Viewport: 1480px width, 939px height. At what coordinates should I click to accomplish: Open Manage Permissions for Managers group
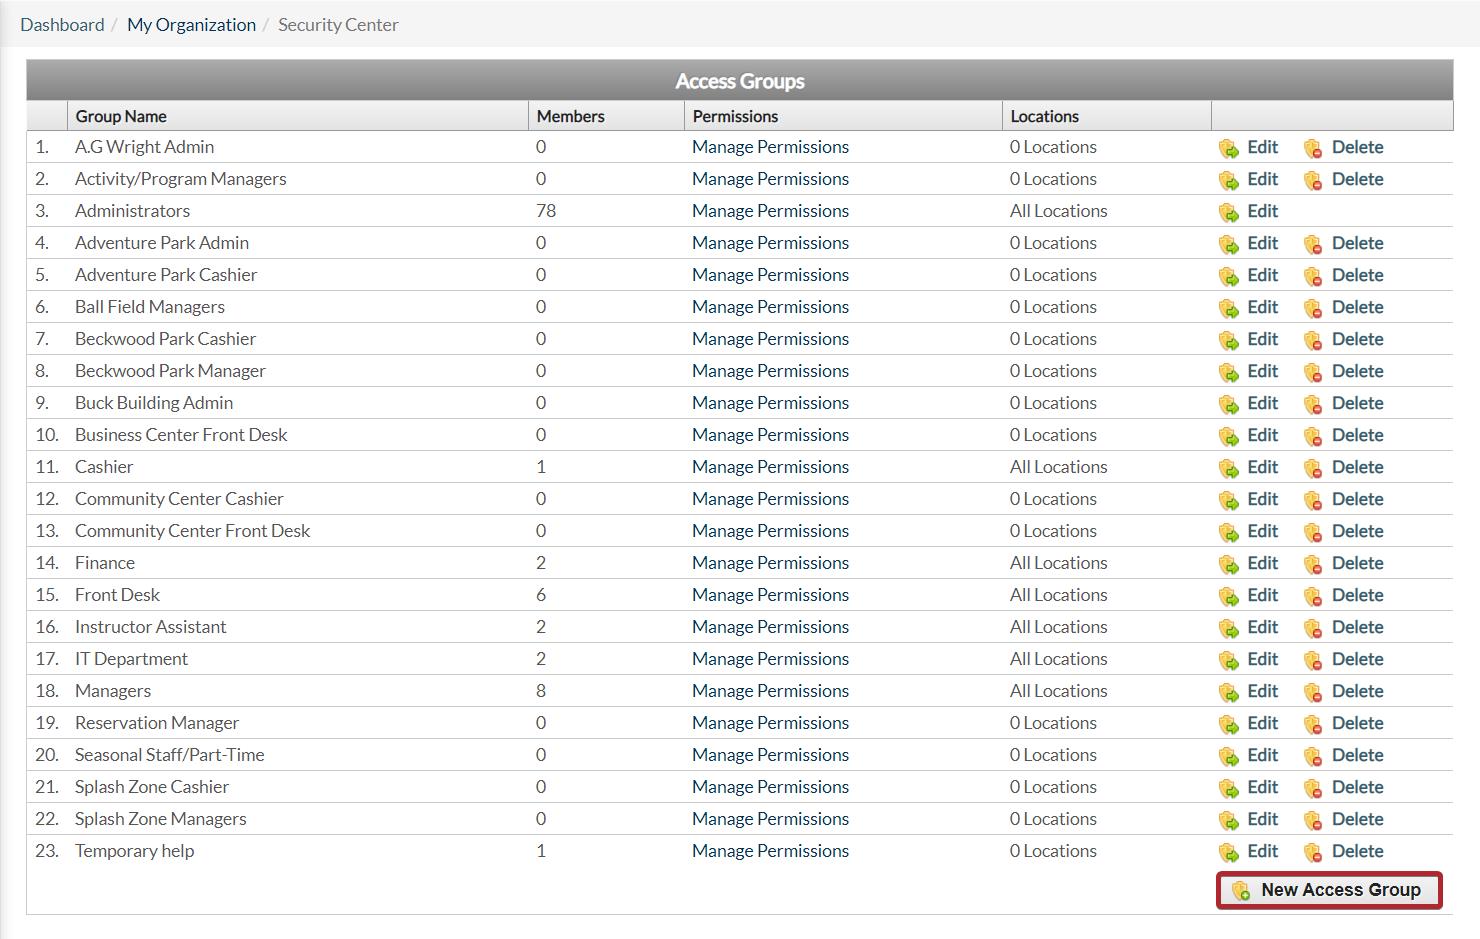(x=770, y=691)
